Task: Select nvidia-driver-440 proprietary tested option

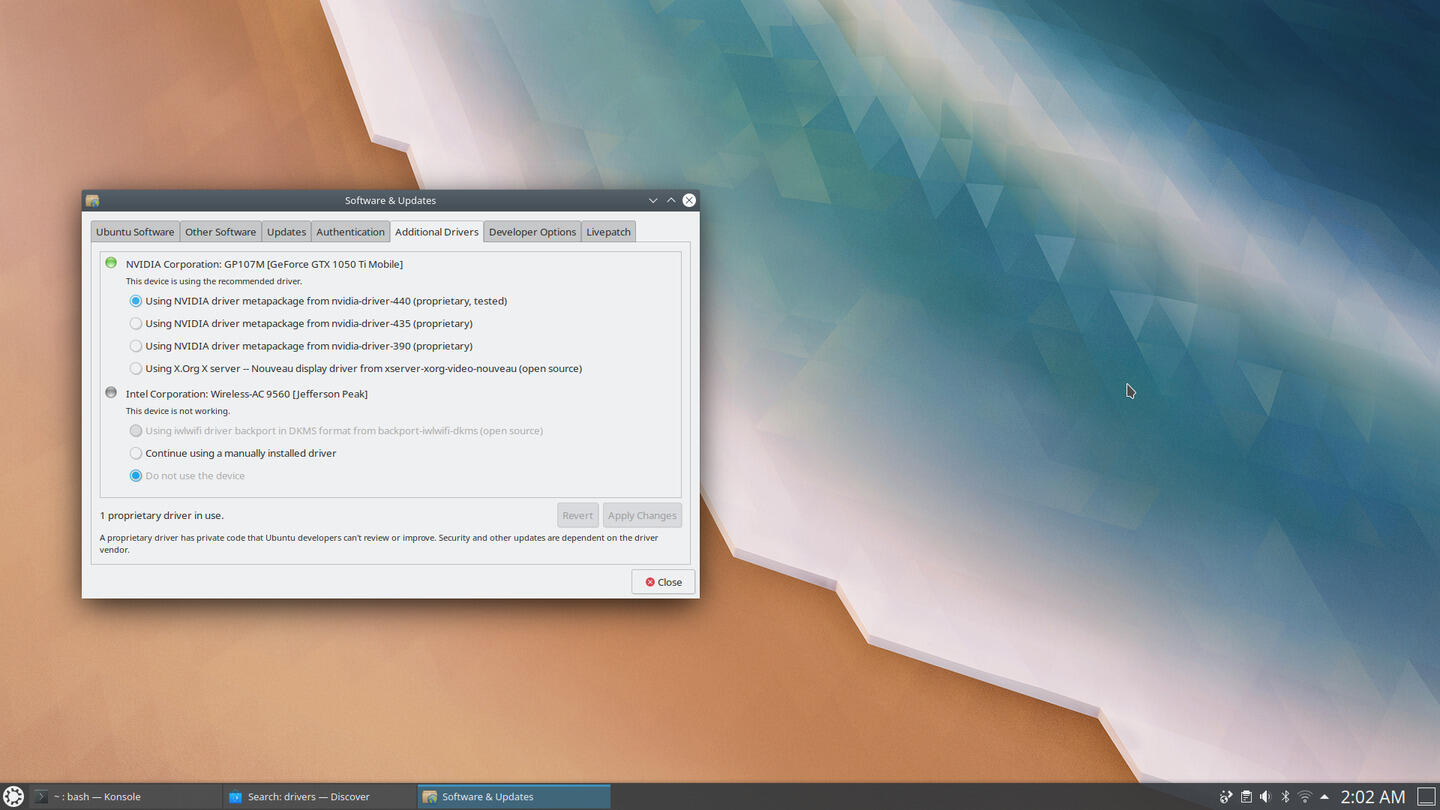Action: click(318, 301)
